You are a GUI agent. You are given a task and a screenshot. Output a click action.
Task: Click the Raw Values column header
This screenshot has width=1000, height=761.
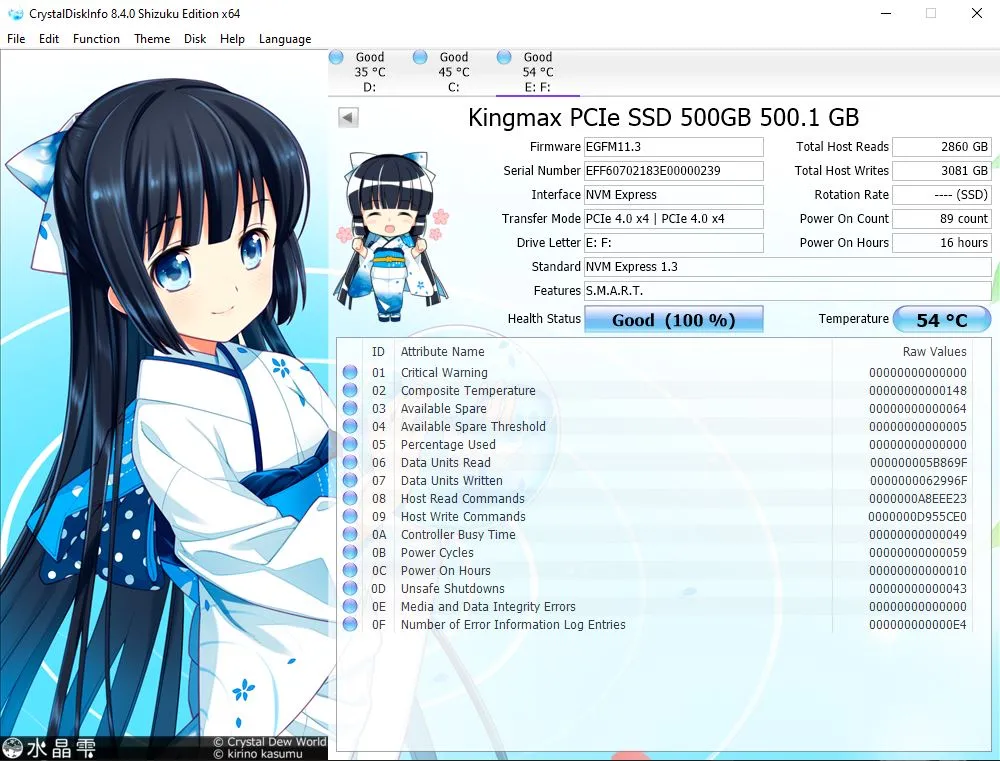click(x=934, y=351)
